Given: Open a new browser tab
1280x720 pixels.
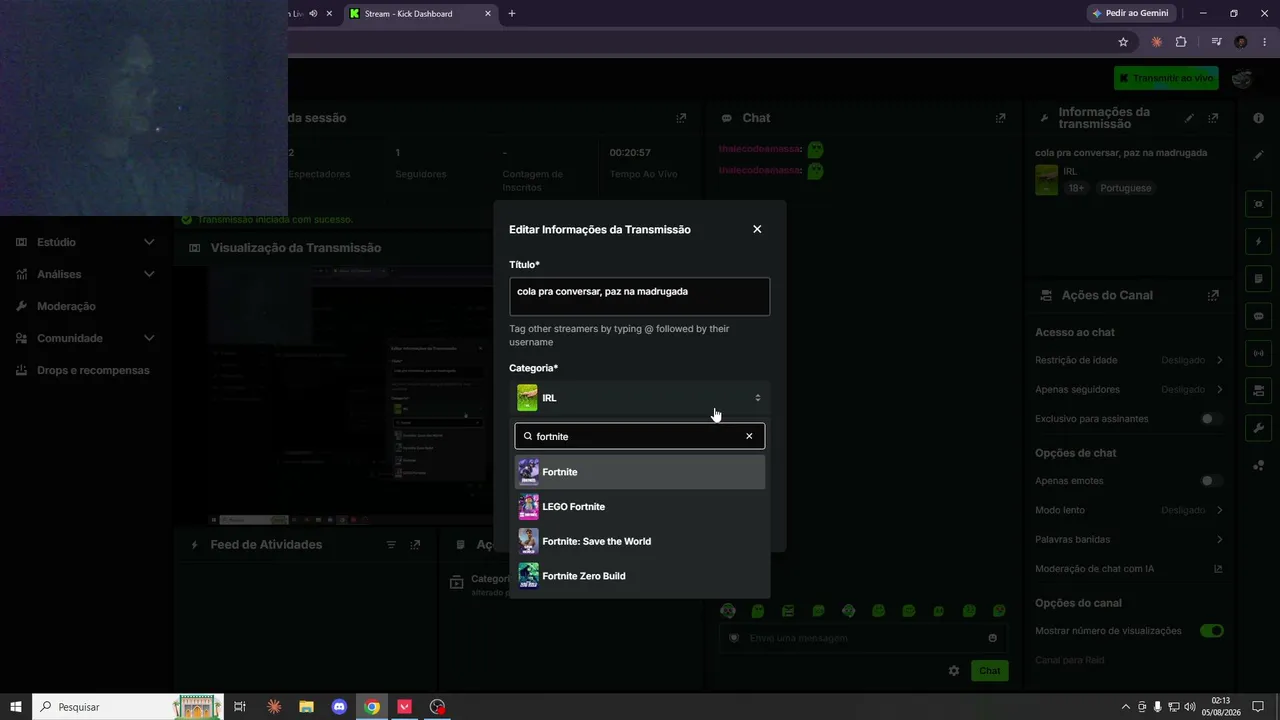Looking at the screenshot, I should pos(512,14).
